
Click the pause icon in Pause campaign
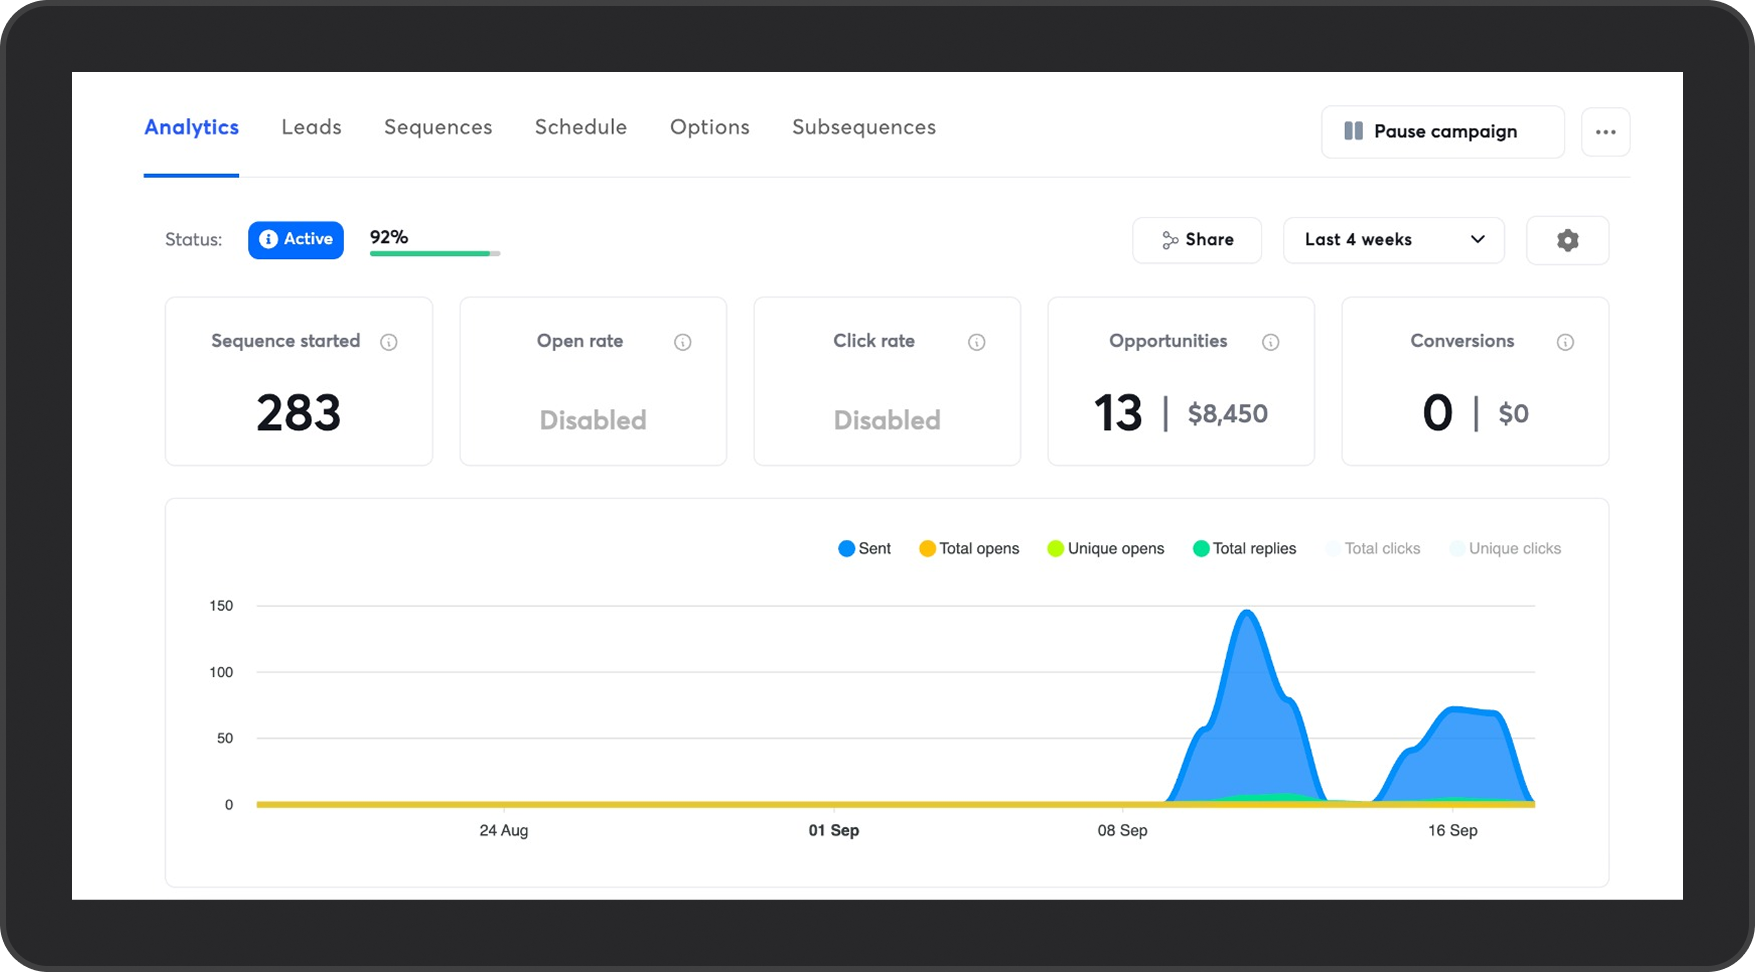(1353, 131)
